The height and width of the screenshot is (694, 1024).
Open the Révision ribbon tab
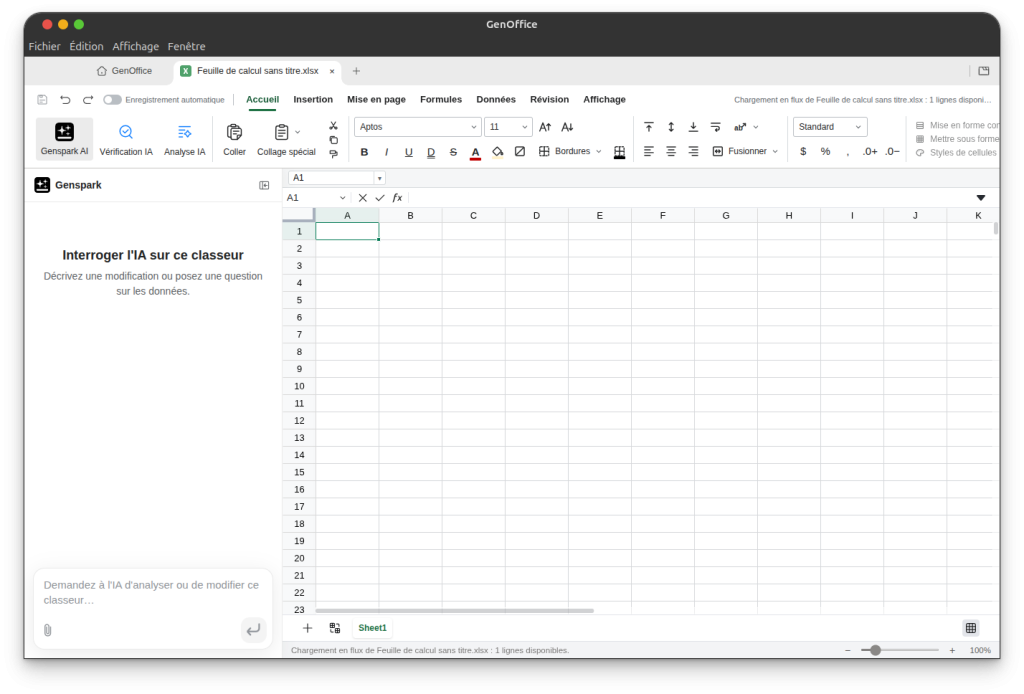click(x=549, y=99)
